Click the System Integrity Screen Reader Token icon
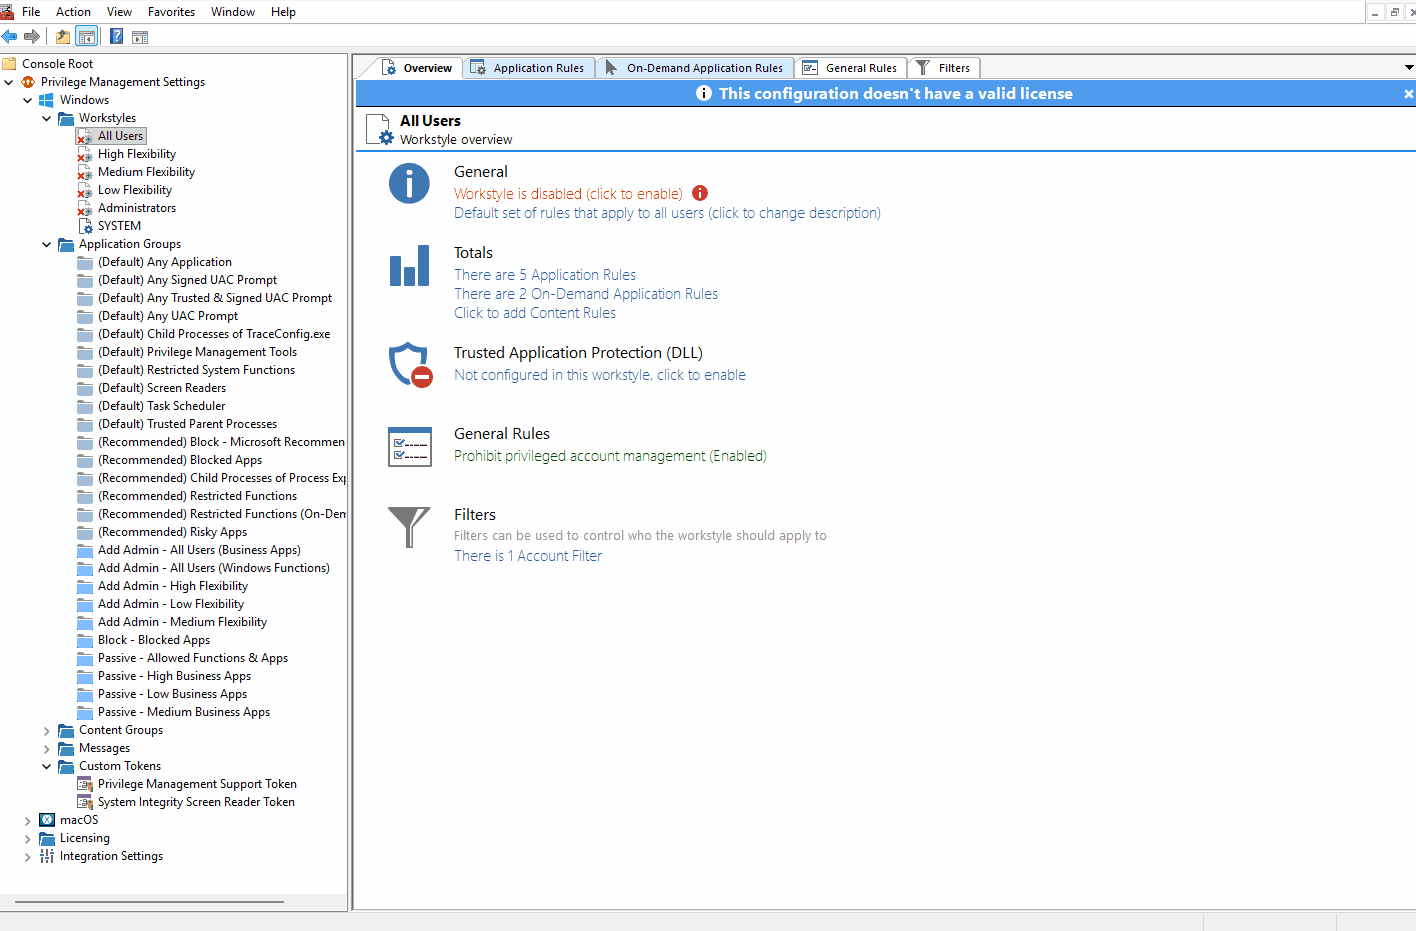1416x931 pixels. 85,802
